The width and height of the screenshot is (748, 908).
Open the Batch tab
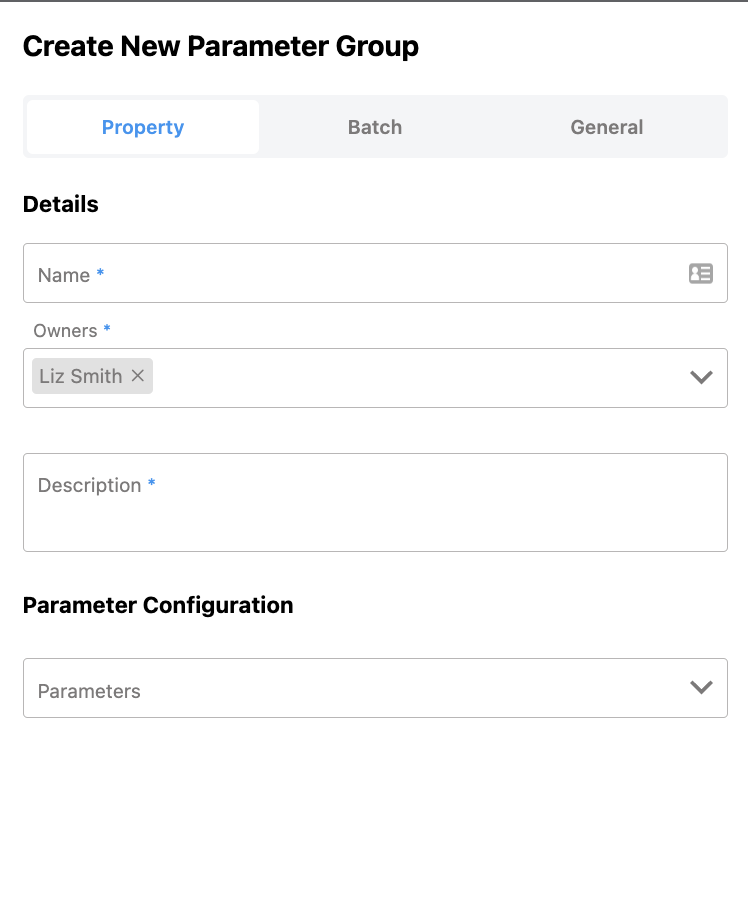(x=375, y=127)
